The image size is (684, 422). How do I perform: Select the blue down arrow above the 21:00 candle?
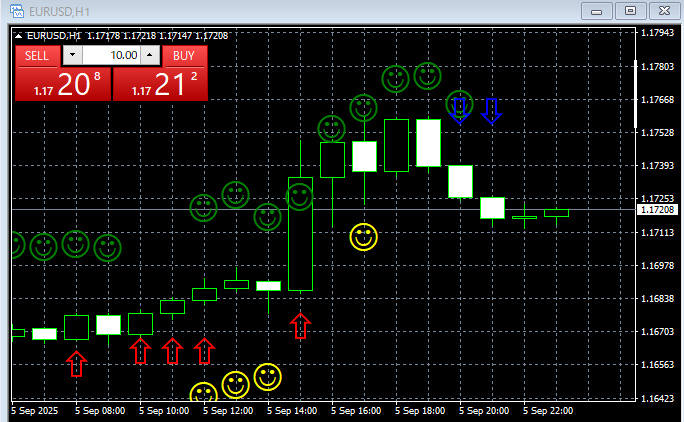[492, 111]
